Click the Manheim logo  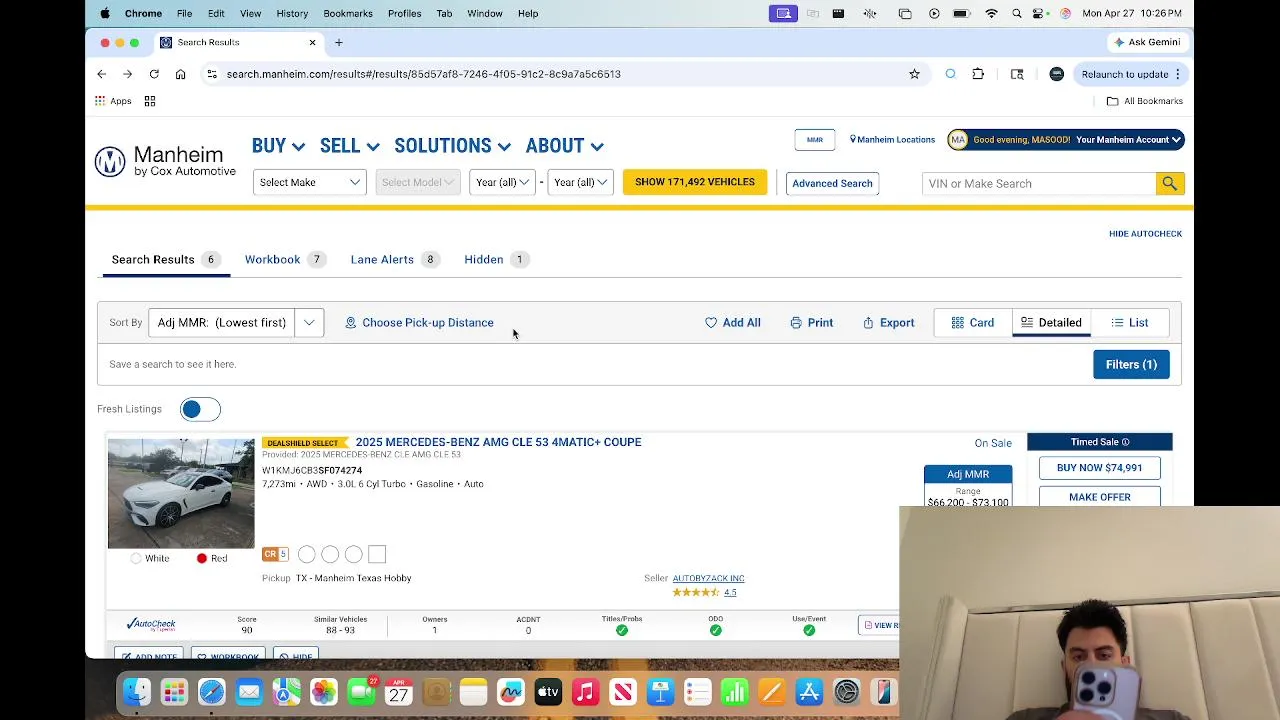coord(165,161)
